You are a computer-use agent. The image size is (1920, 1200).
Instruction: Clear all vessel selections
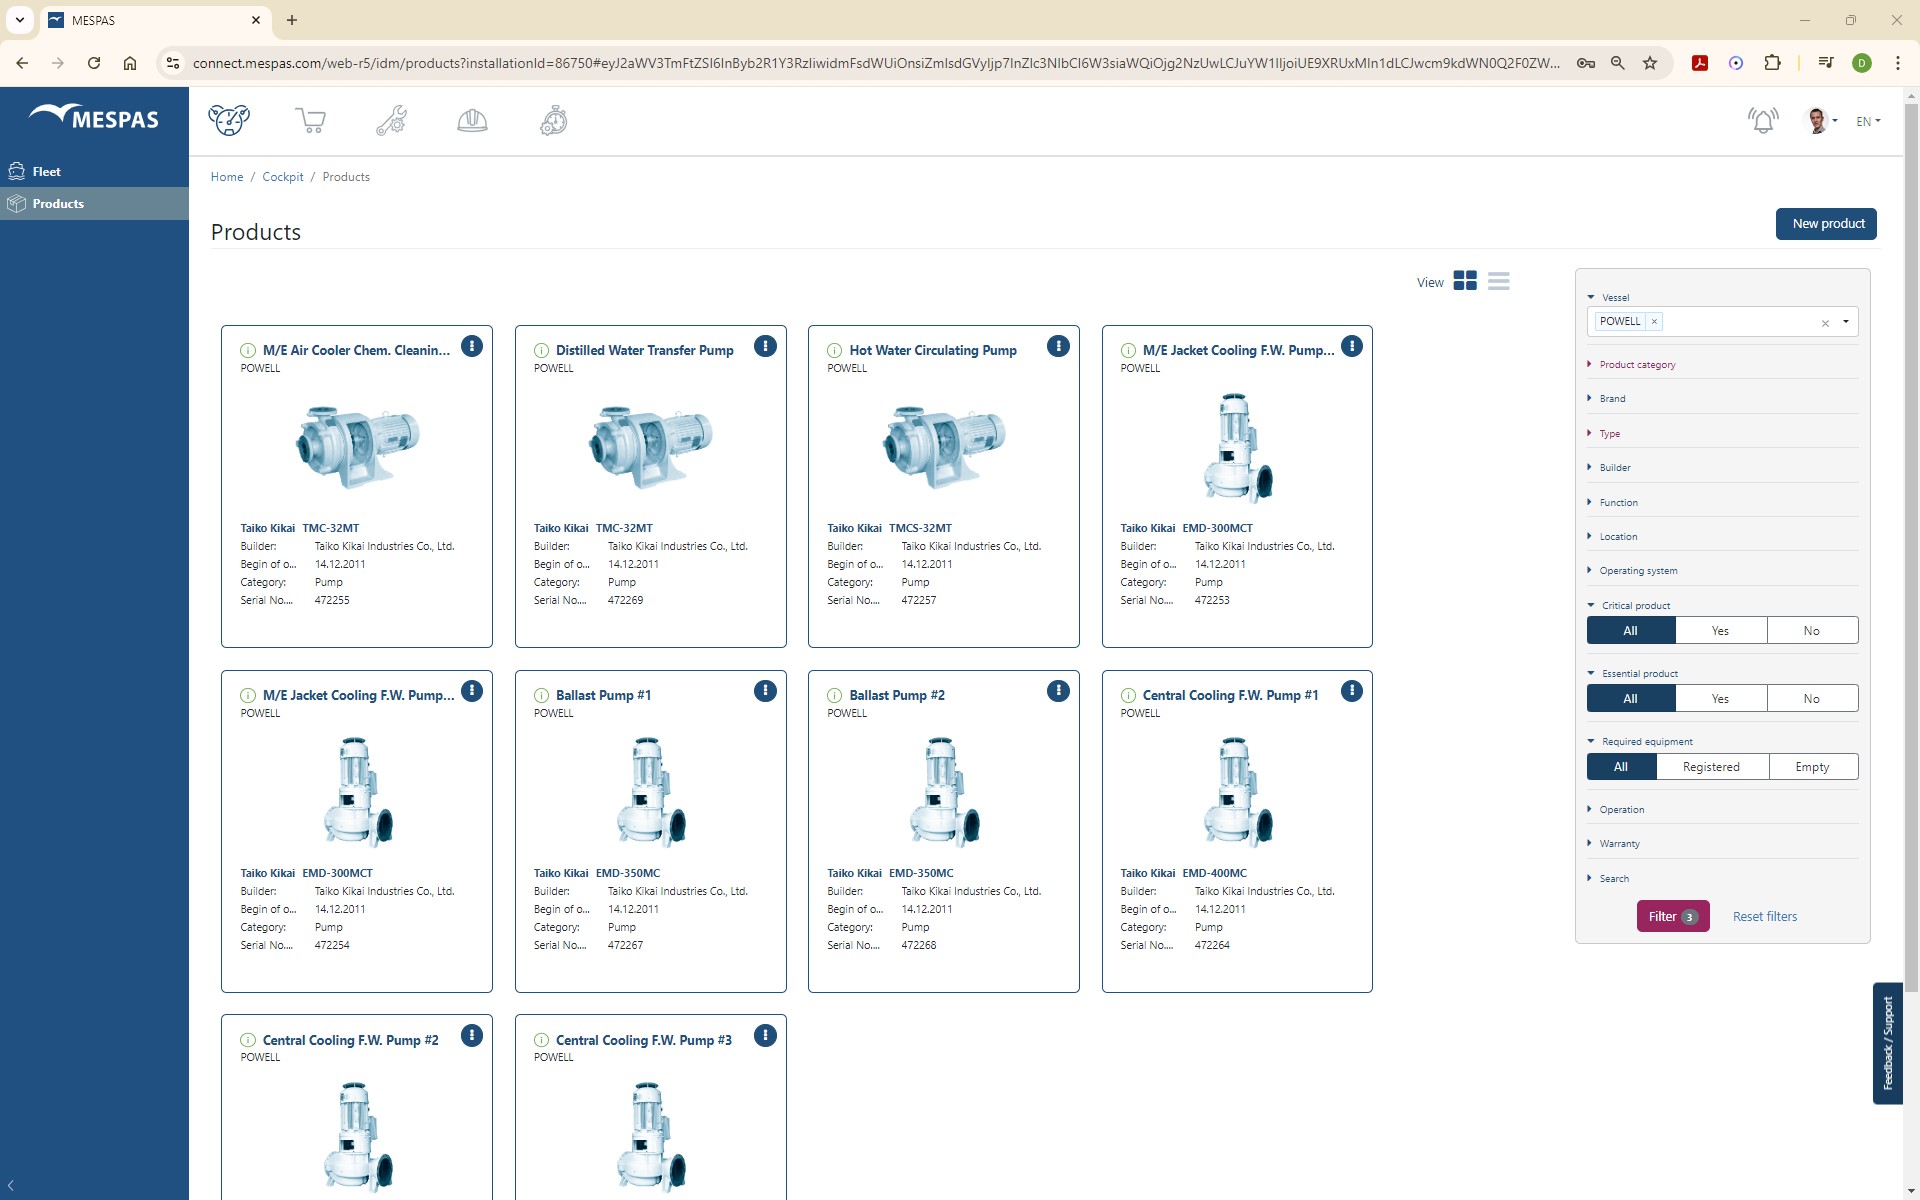[1825, 323]
